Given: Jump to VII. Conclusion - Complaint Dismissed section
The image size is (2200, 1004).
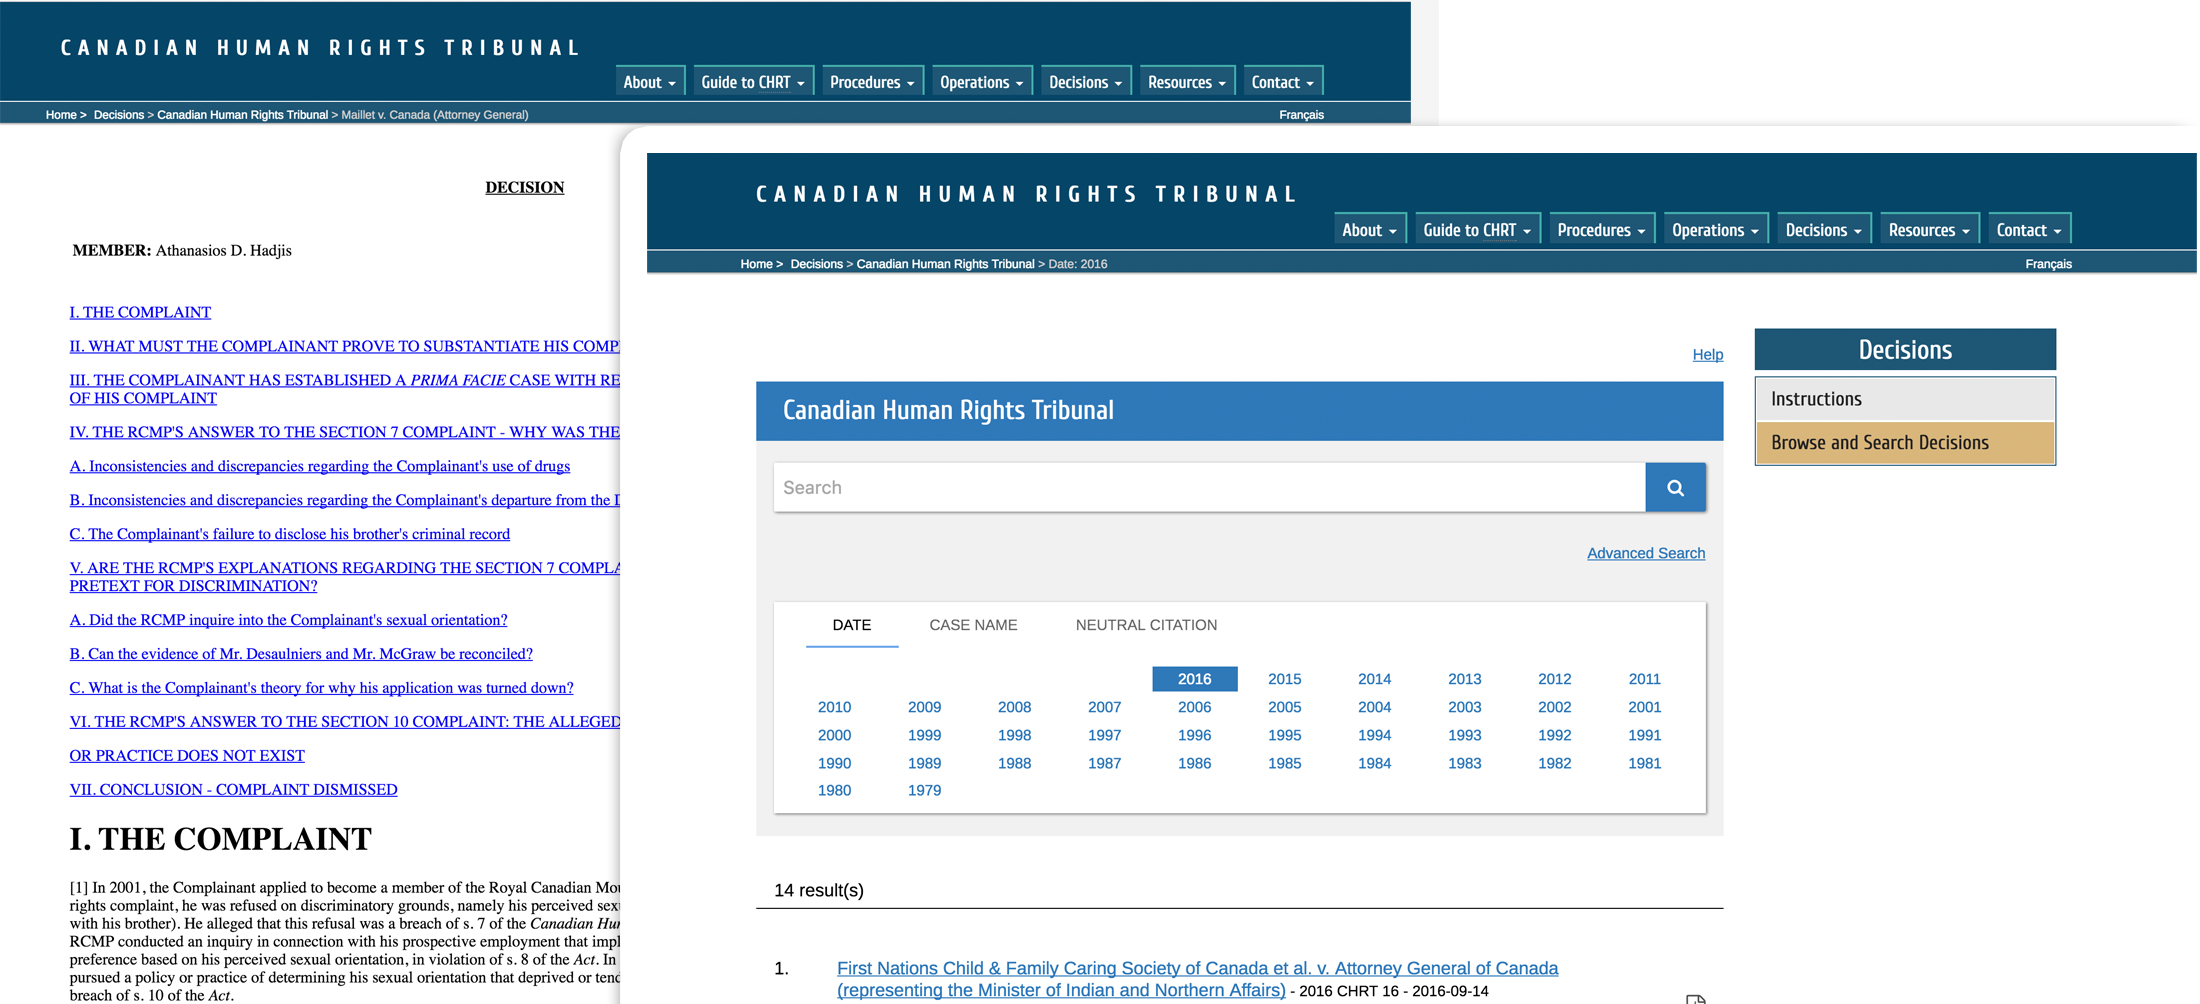Looking at the screenshot, I should [233, 789].
